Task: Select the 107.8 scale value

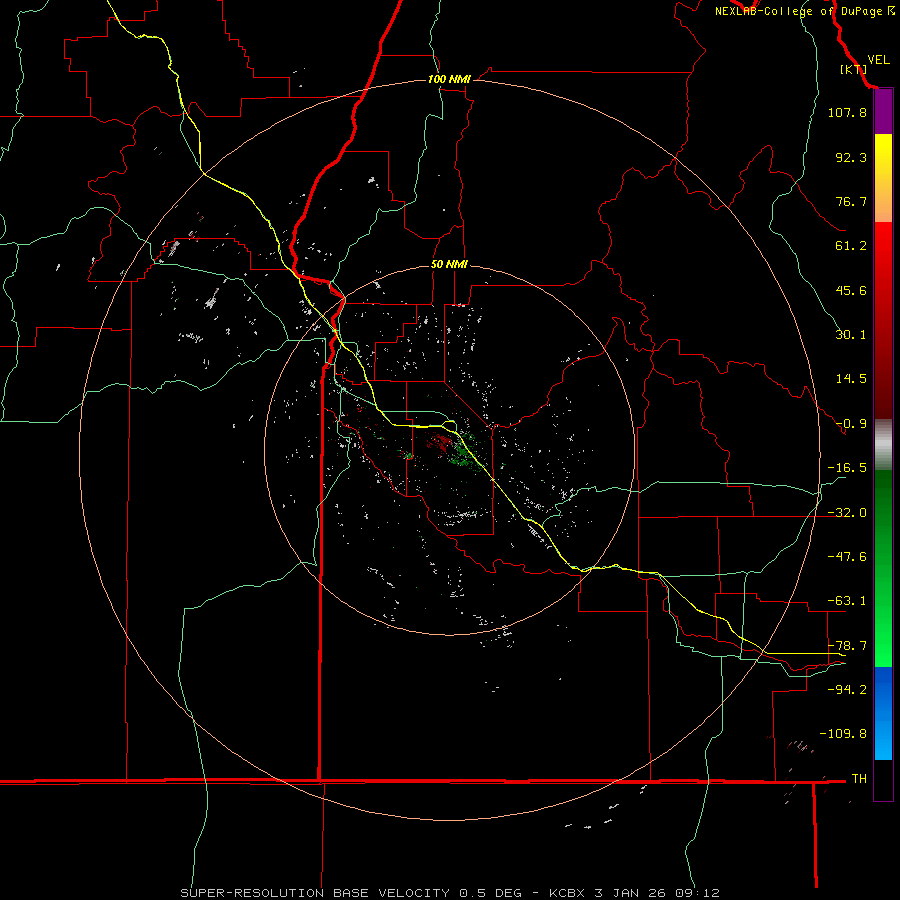Action: coord(847,112)
